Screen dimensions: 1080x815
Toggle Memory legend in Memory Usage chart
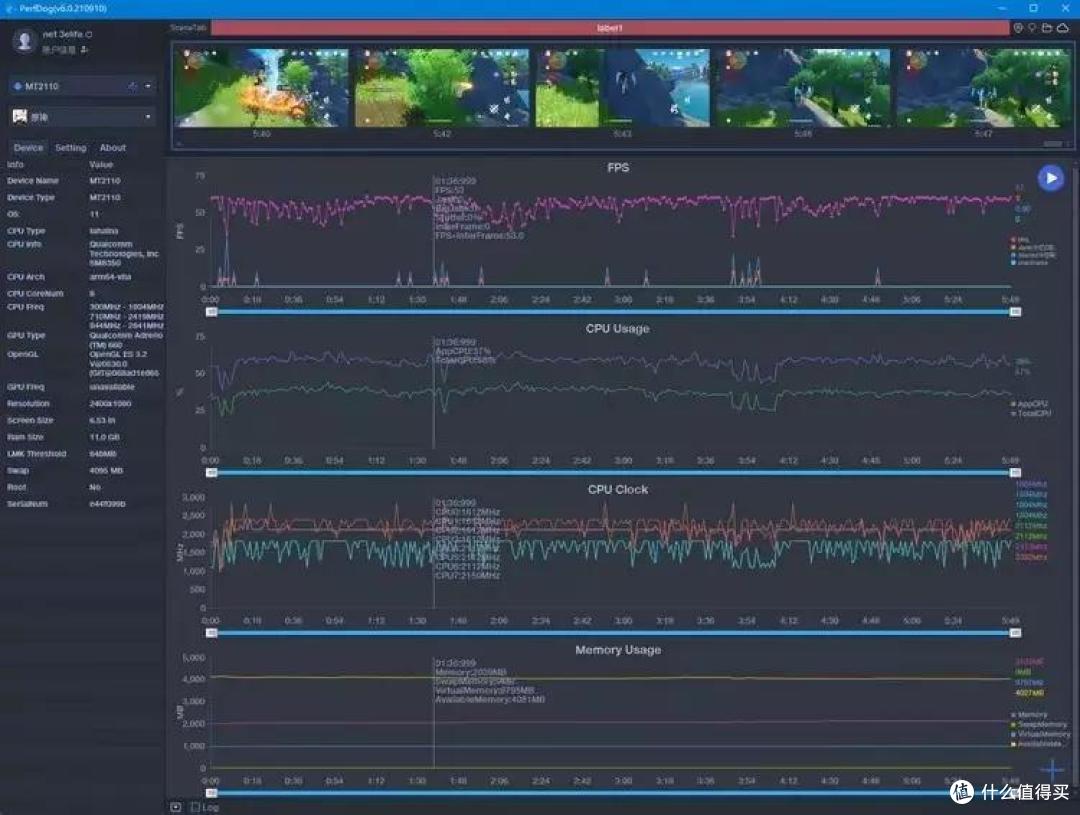pyautogui.click(x=1030, y=715)
